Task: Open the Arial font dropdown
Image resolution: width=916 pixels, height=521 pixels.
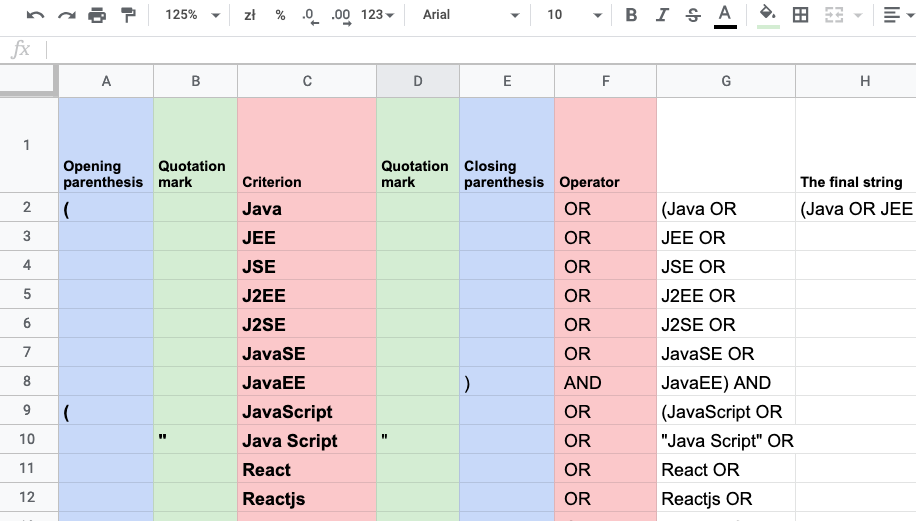Action: click(471, 15)
